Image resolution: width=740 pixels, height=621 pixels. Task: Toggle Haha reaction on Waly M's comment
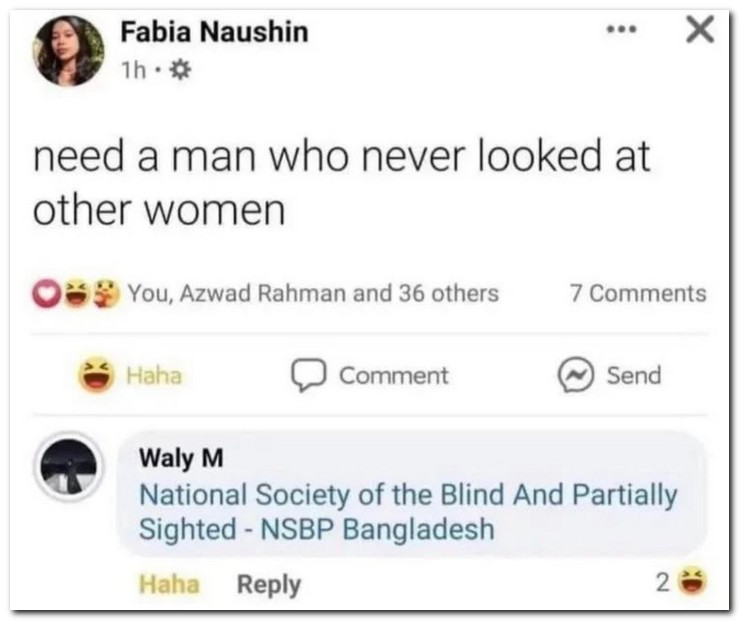click(x=168, y=584)
